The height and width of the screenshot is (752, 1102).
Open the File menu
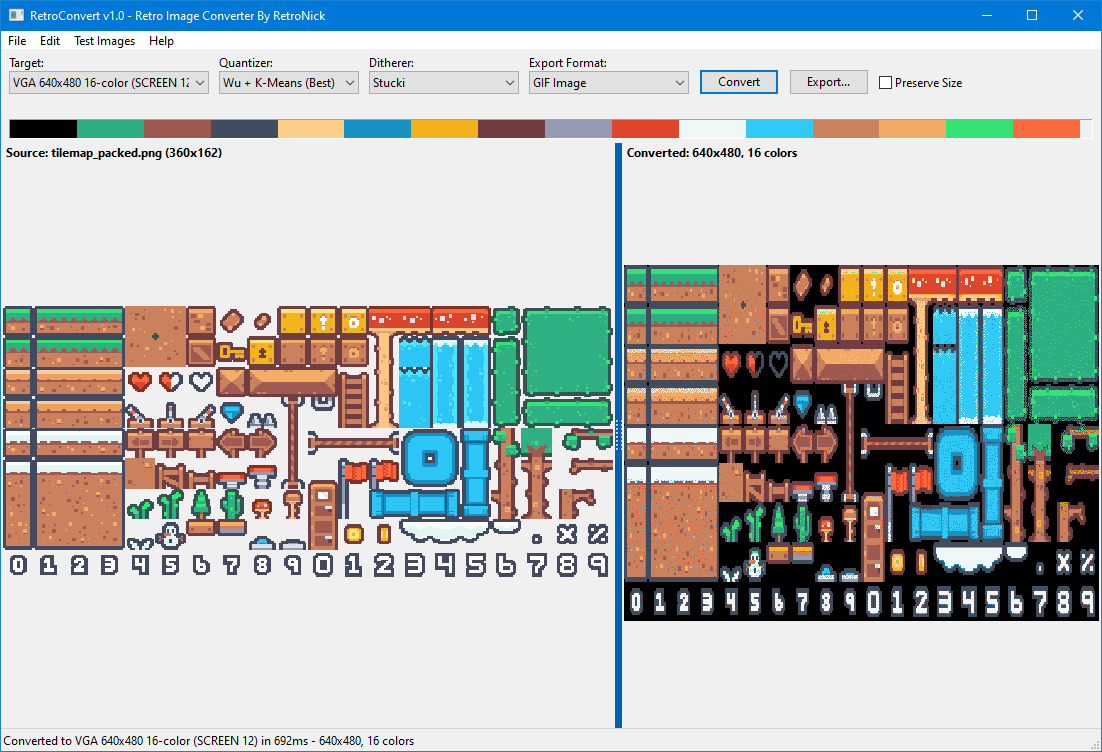click(17, 41)
